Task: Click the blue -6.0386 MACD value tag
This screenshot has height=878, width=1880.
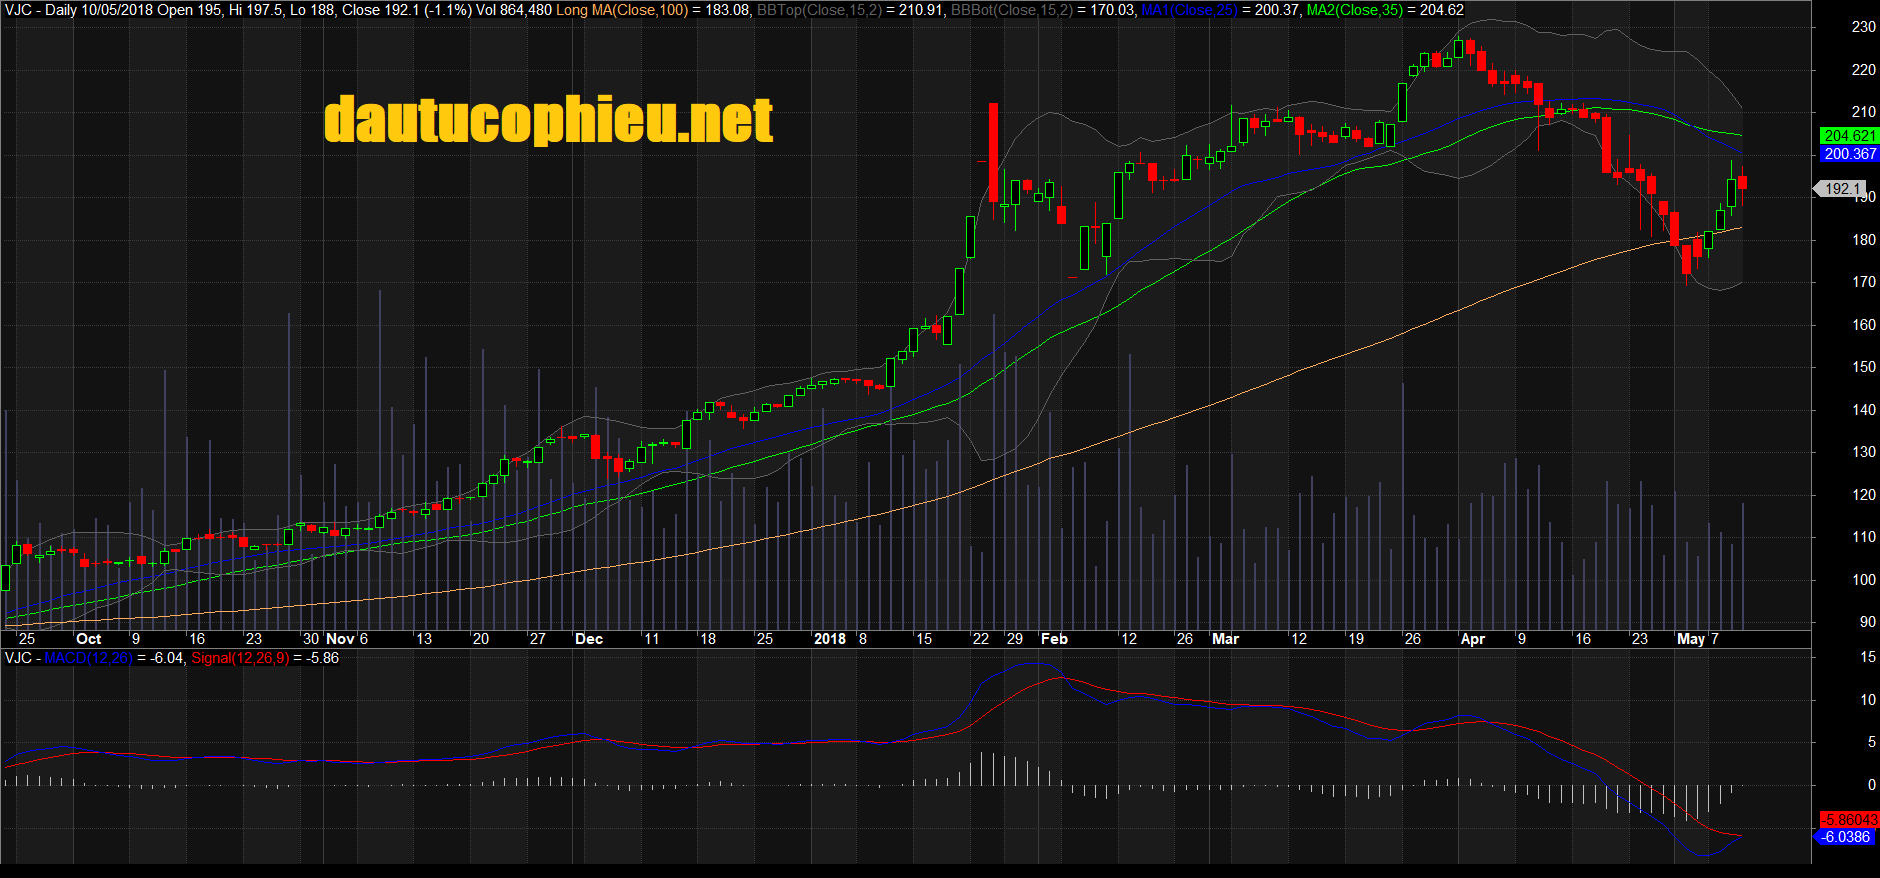Action: tap(1845, 837)
